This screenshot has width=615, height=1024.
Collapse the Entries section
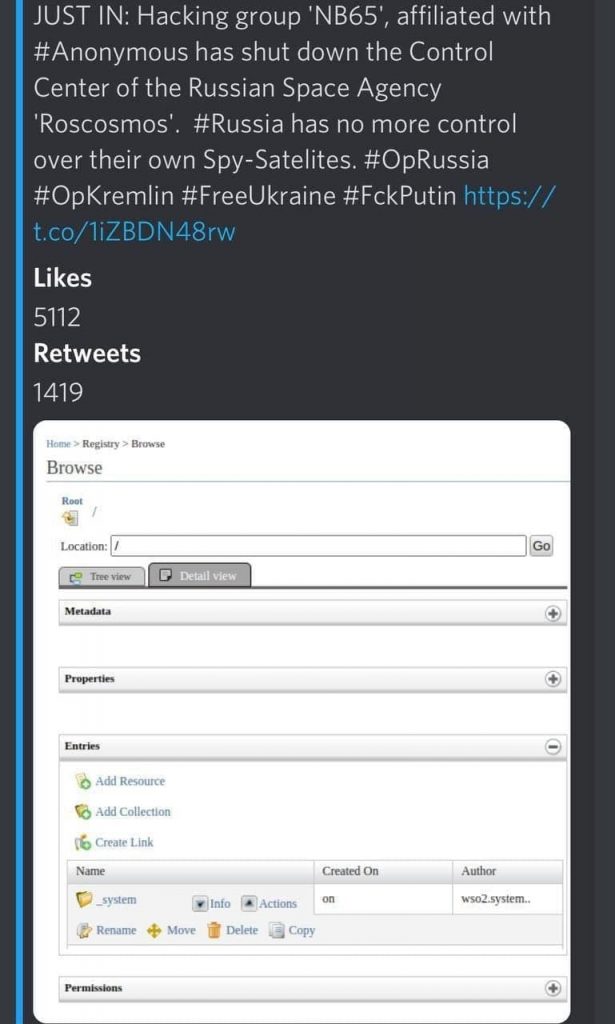point(553,746)
